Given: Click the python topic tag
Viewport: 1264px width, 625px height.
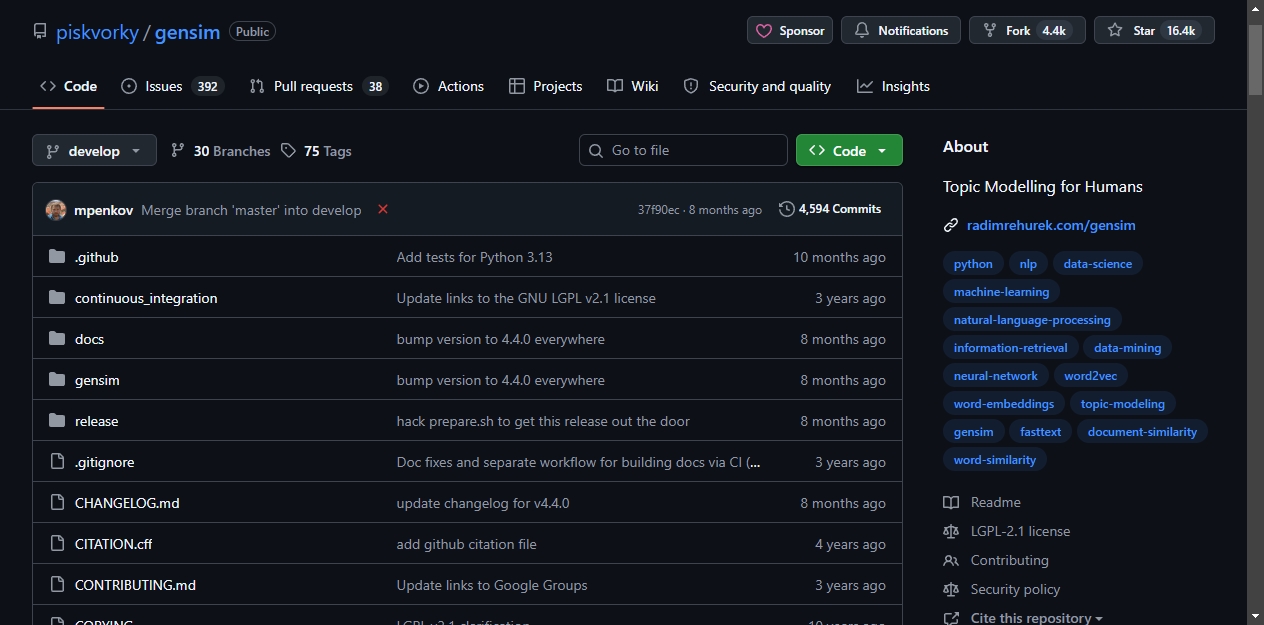Looking at the screenshot, I should (973, 264).
